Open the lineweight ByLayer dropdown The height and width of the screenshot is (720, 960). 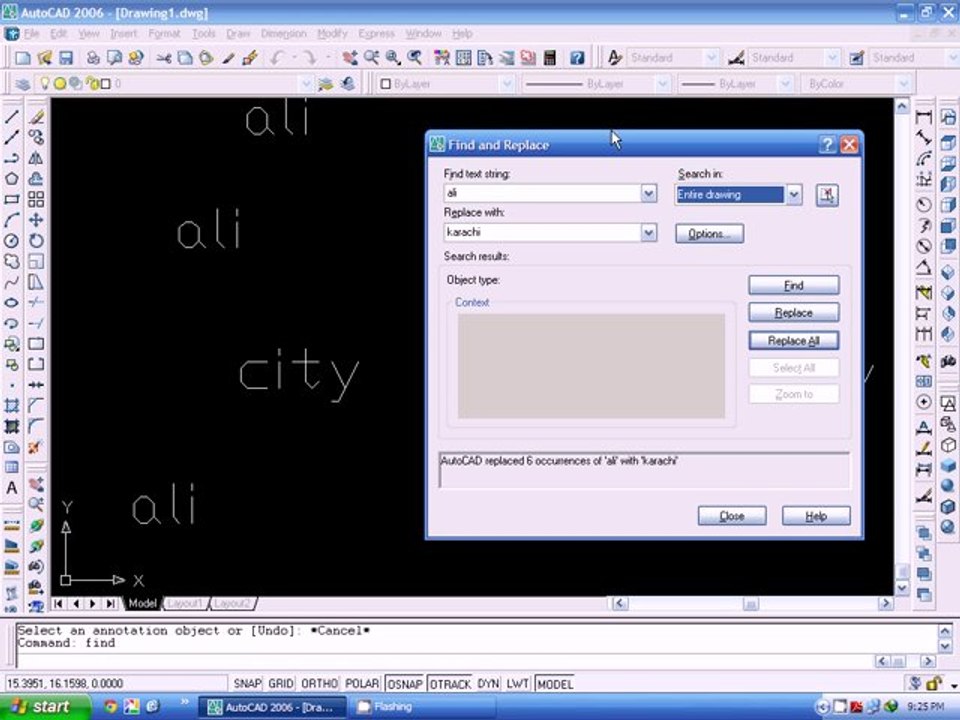point(786,84)
